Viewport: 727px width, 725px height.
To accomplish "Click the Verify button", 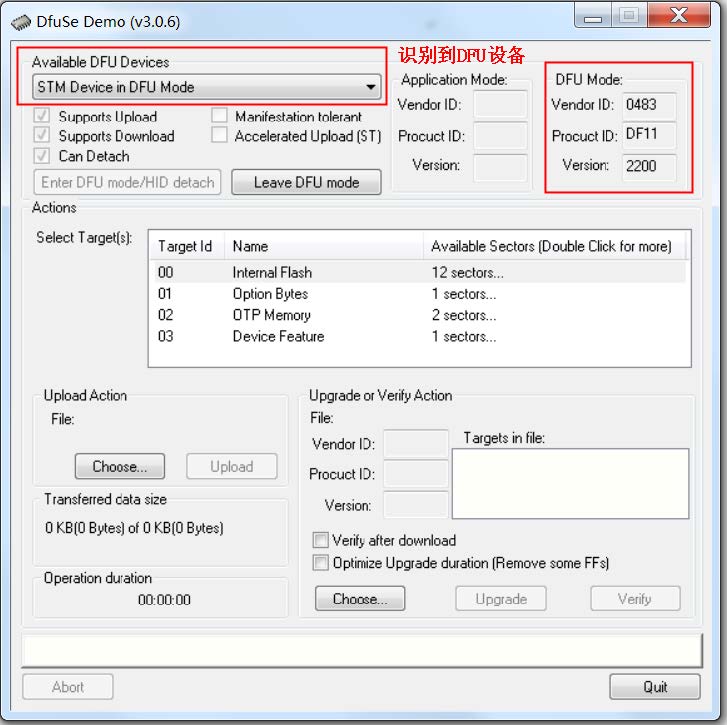I will tap(635, 598).
